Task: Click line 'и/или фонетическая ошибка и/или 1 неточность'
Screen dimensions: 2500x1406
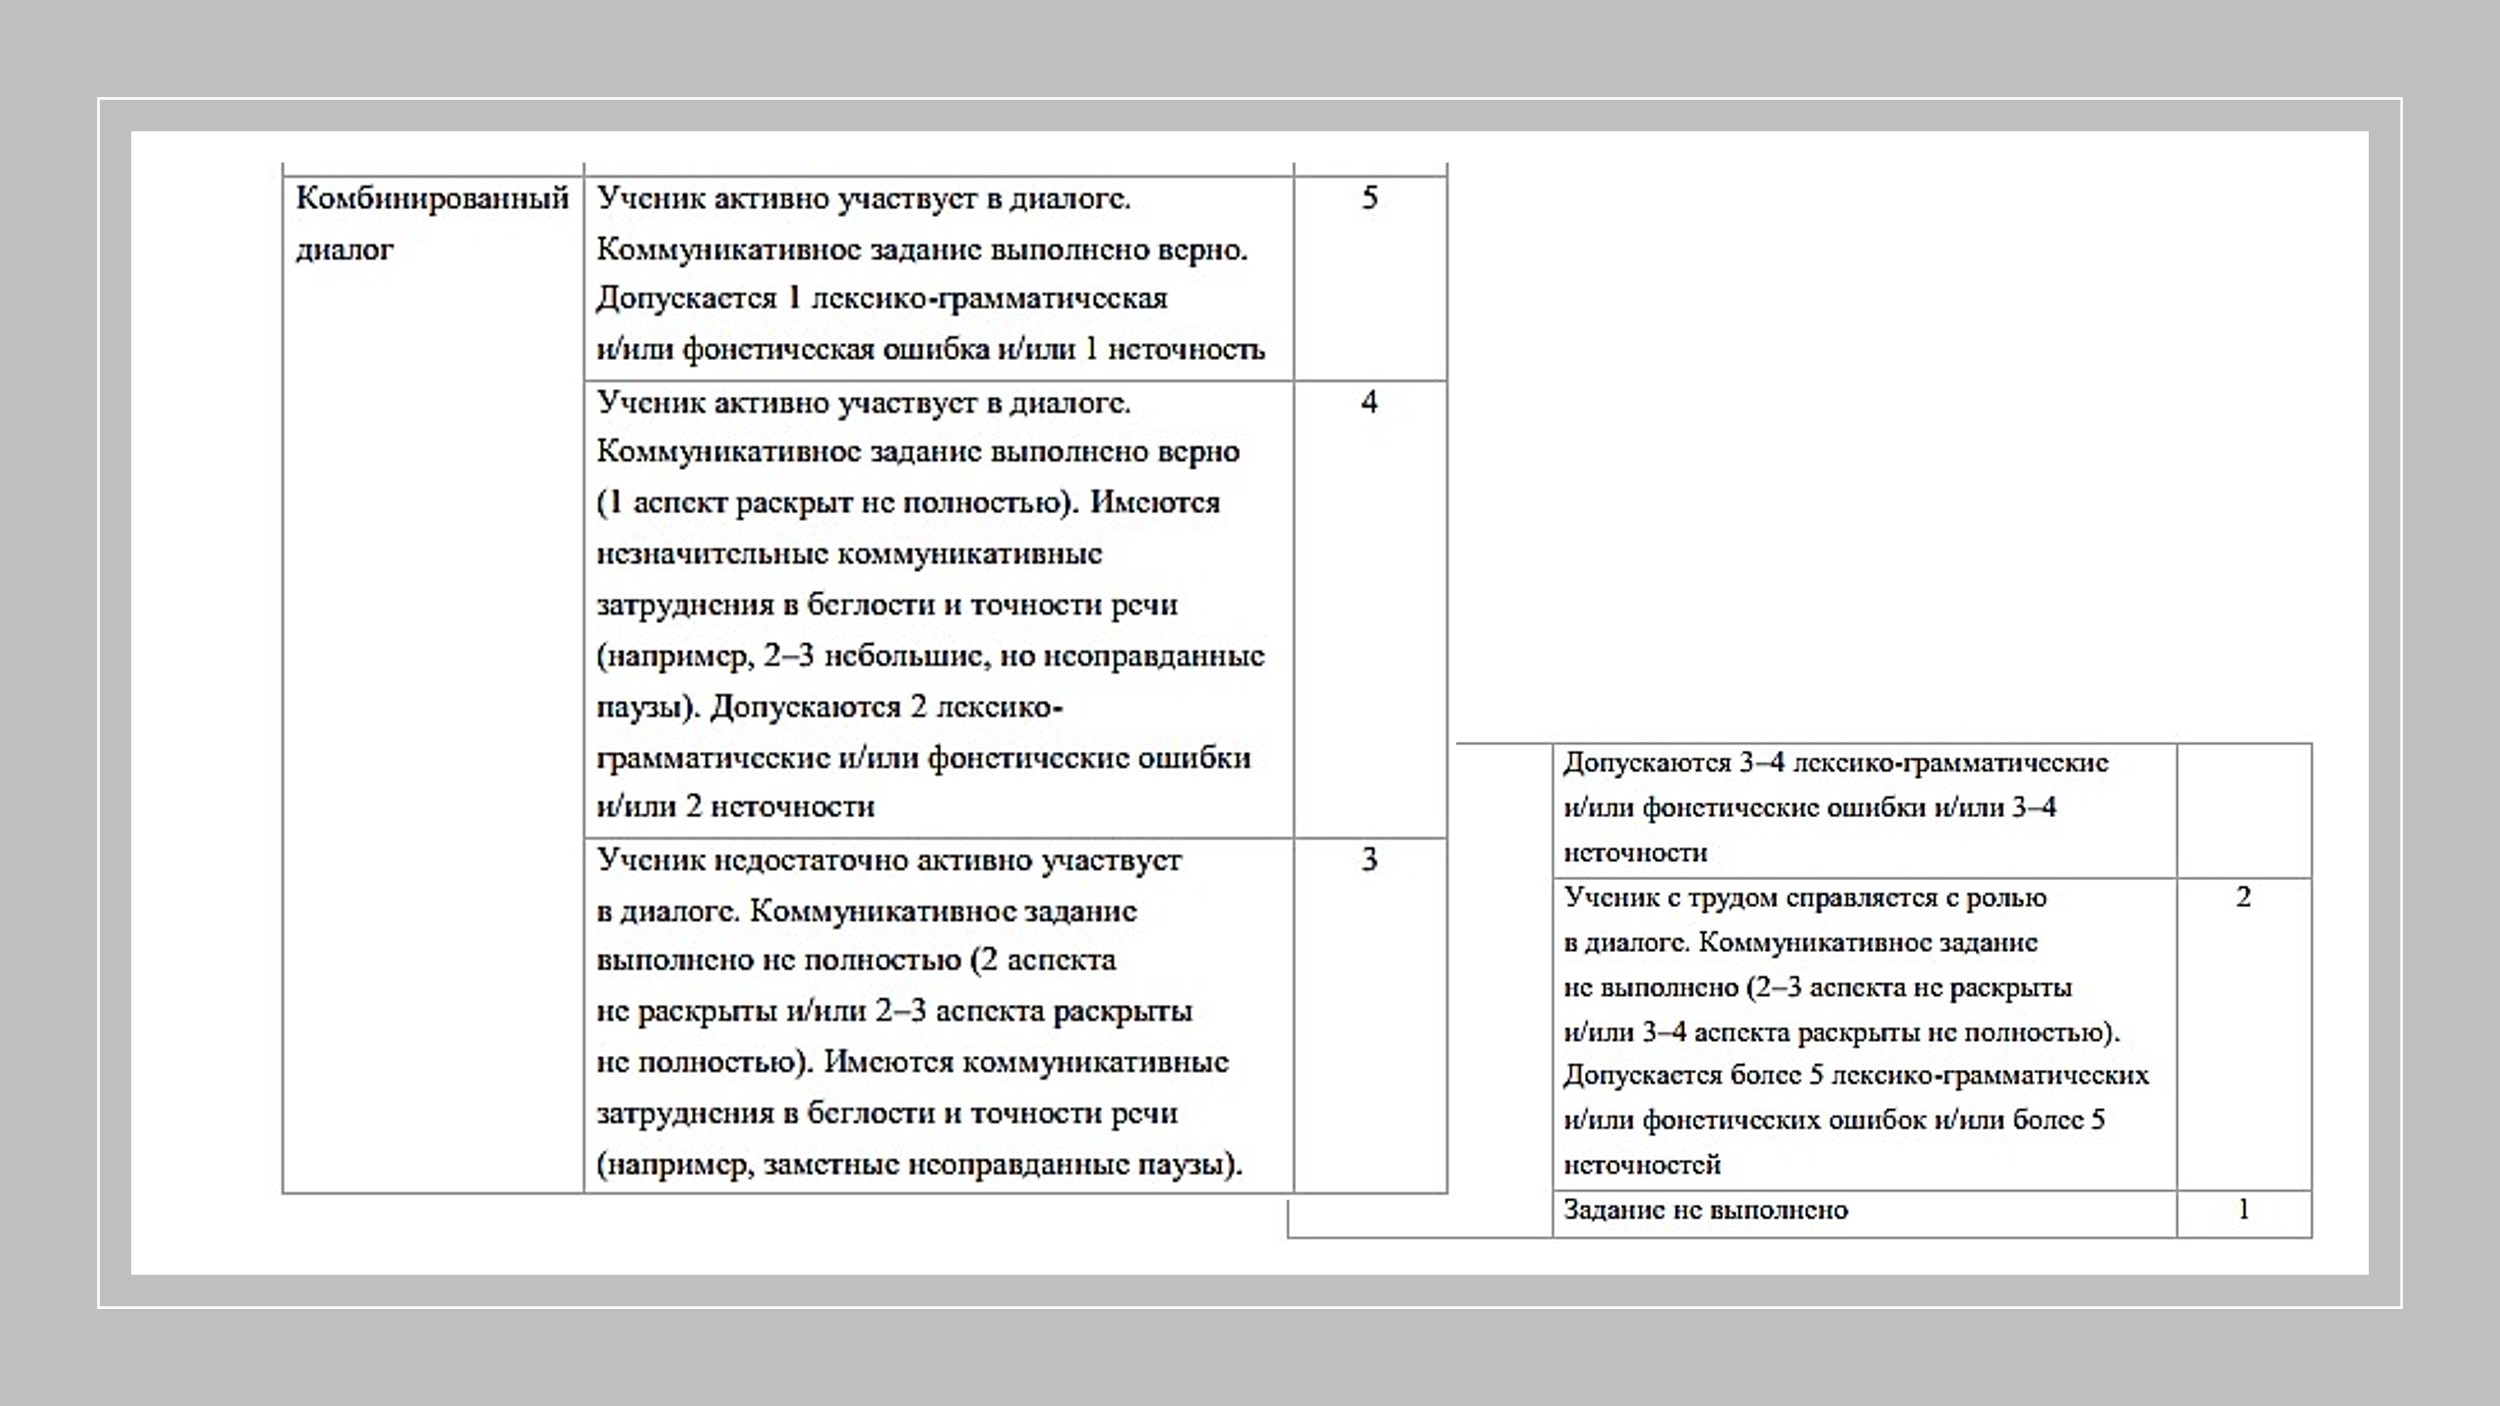Action: click(x=931, y=350)
